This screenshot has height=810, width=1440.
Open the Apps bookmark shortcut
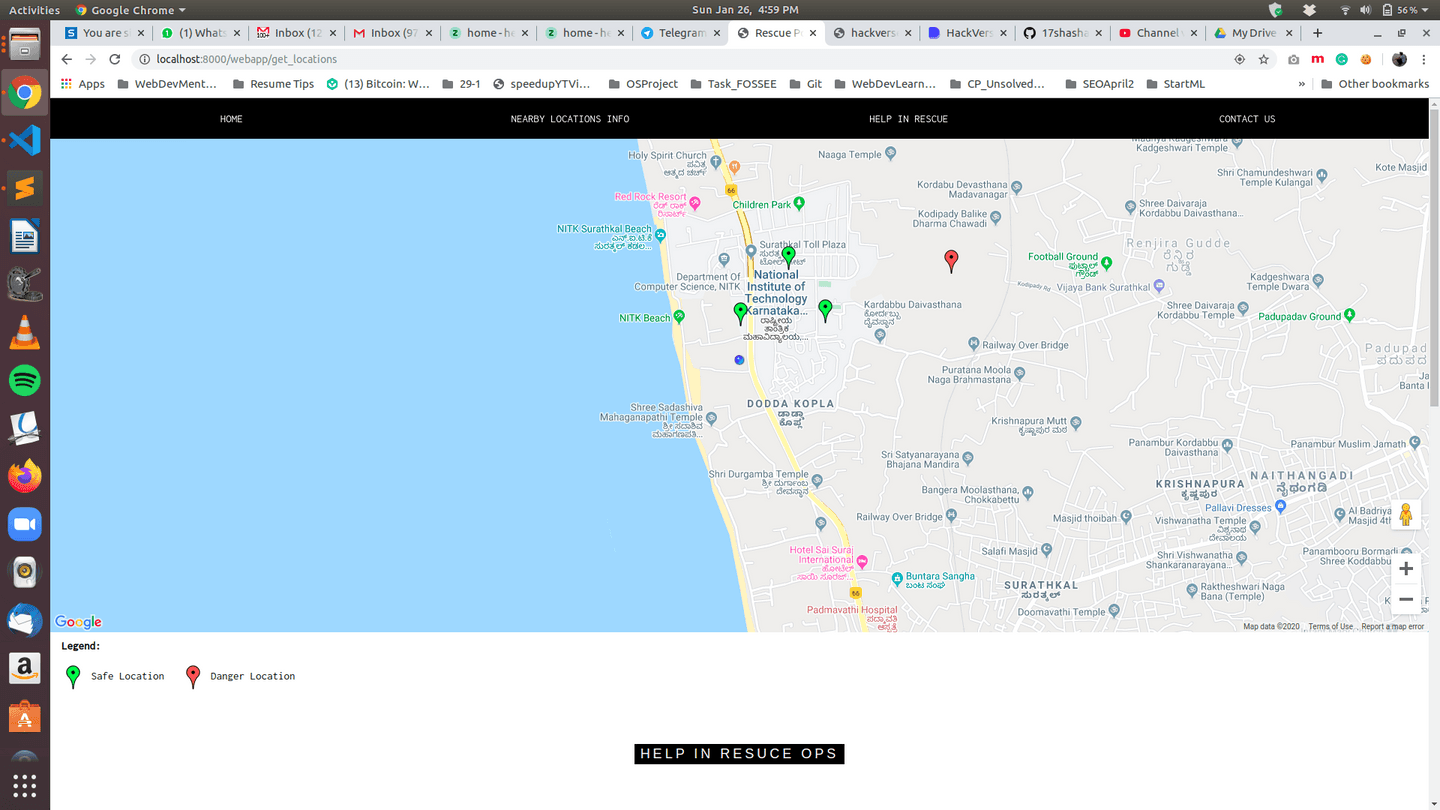coord(83,84)
